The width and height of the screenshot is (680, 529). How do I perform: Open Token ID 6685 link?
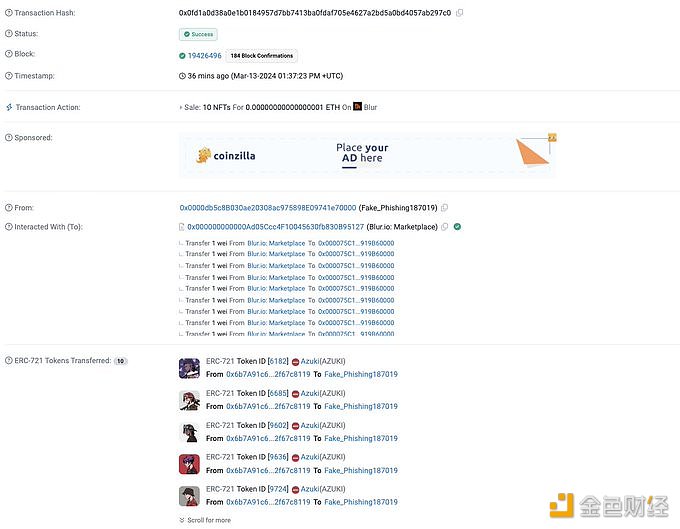278,393
